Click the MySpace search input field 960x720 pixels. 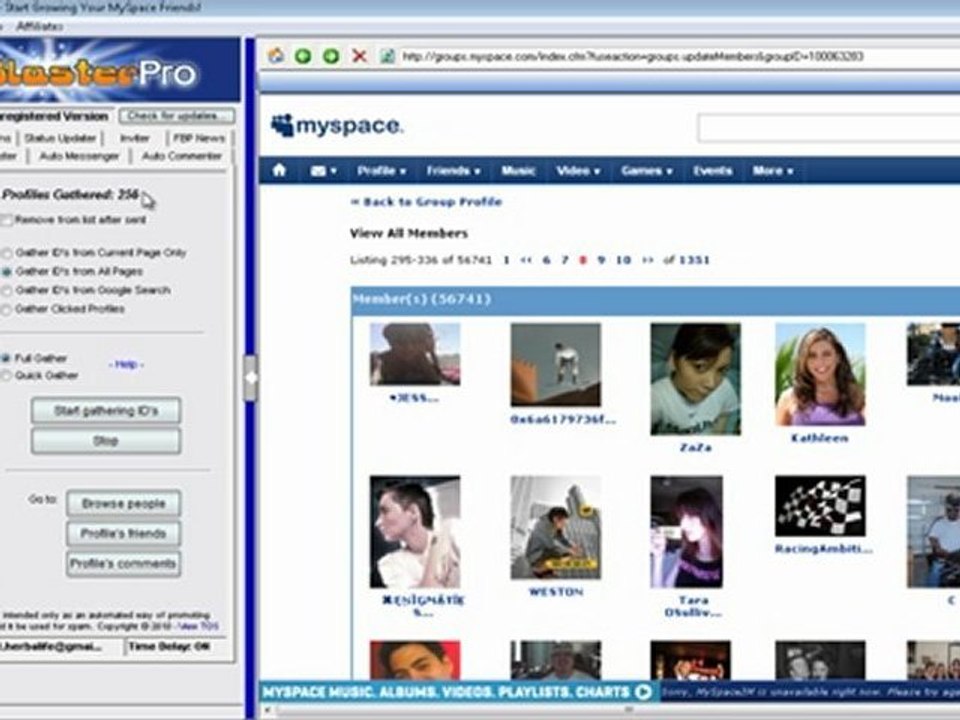828,129
